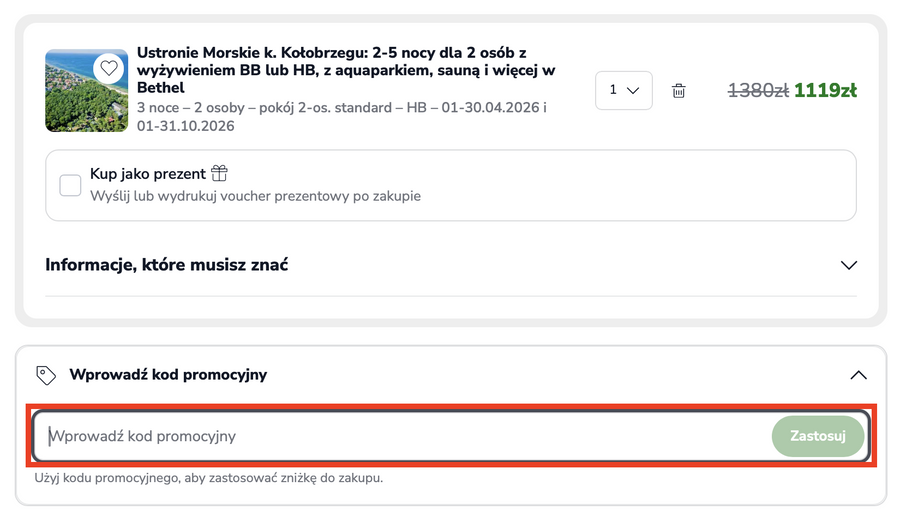
Task: Tick the Kup jako prezent checkbox
Action: click(x=70, y=185)
